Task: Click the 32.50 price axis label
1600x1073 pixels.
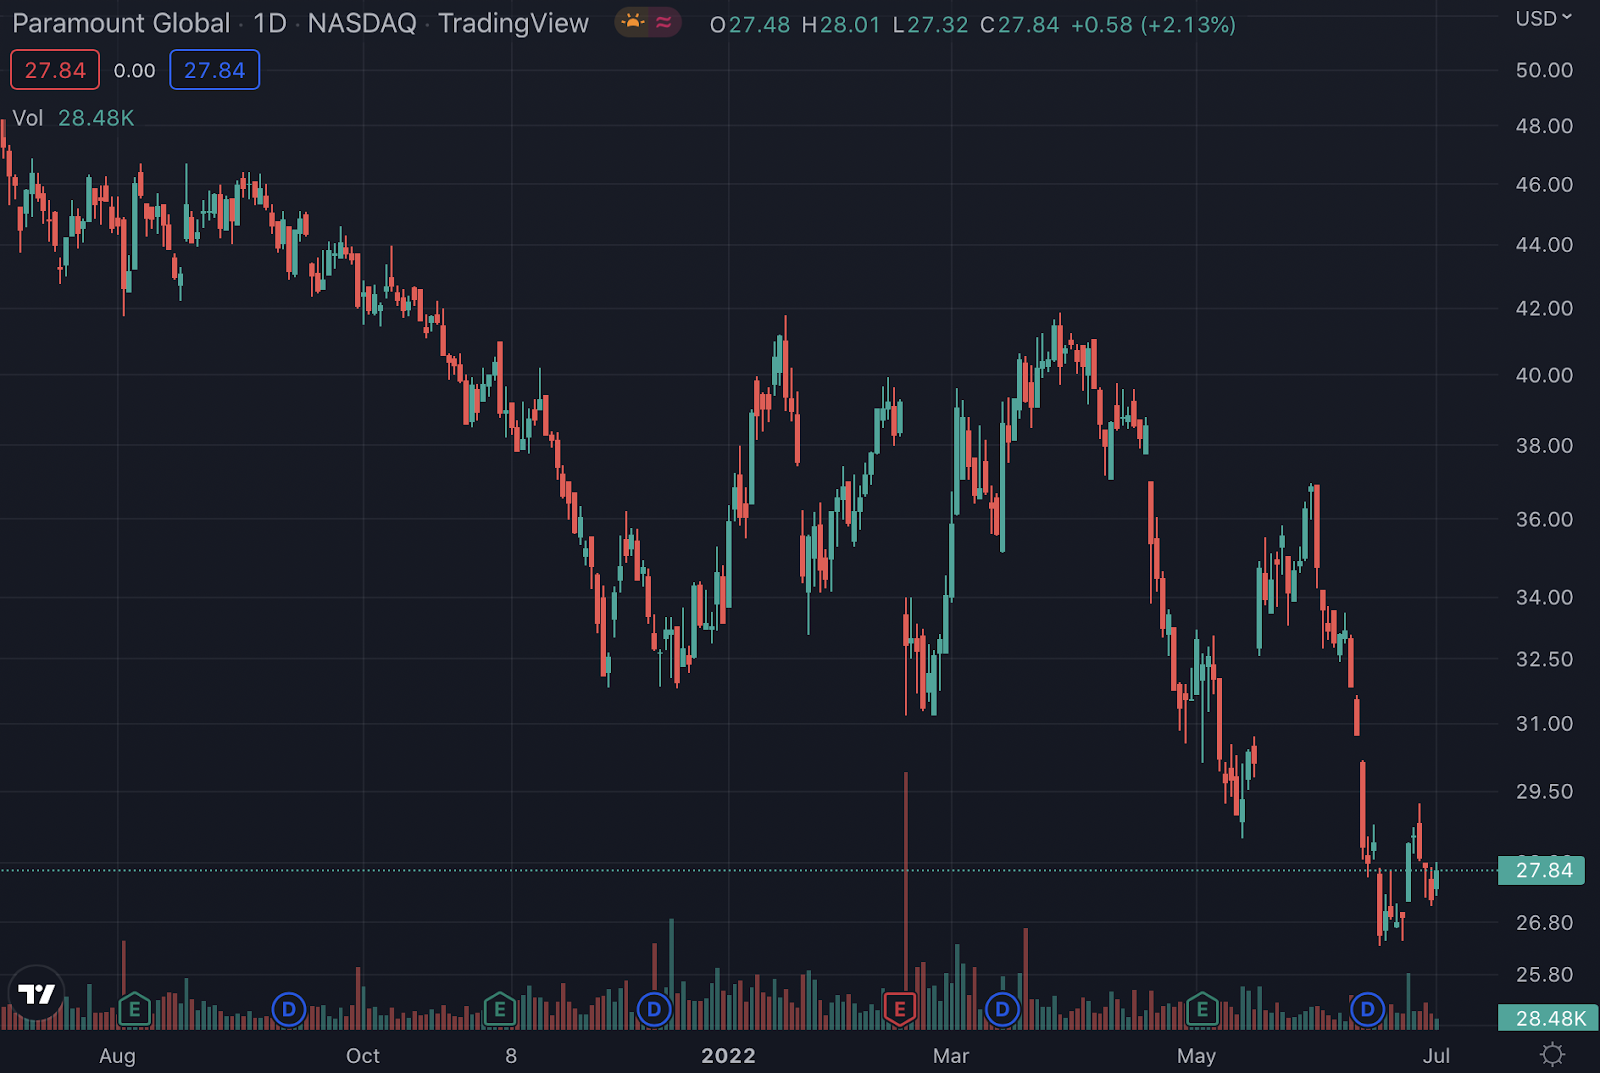Action: pyautogui.click(x=1544, y=659)
